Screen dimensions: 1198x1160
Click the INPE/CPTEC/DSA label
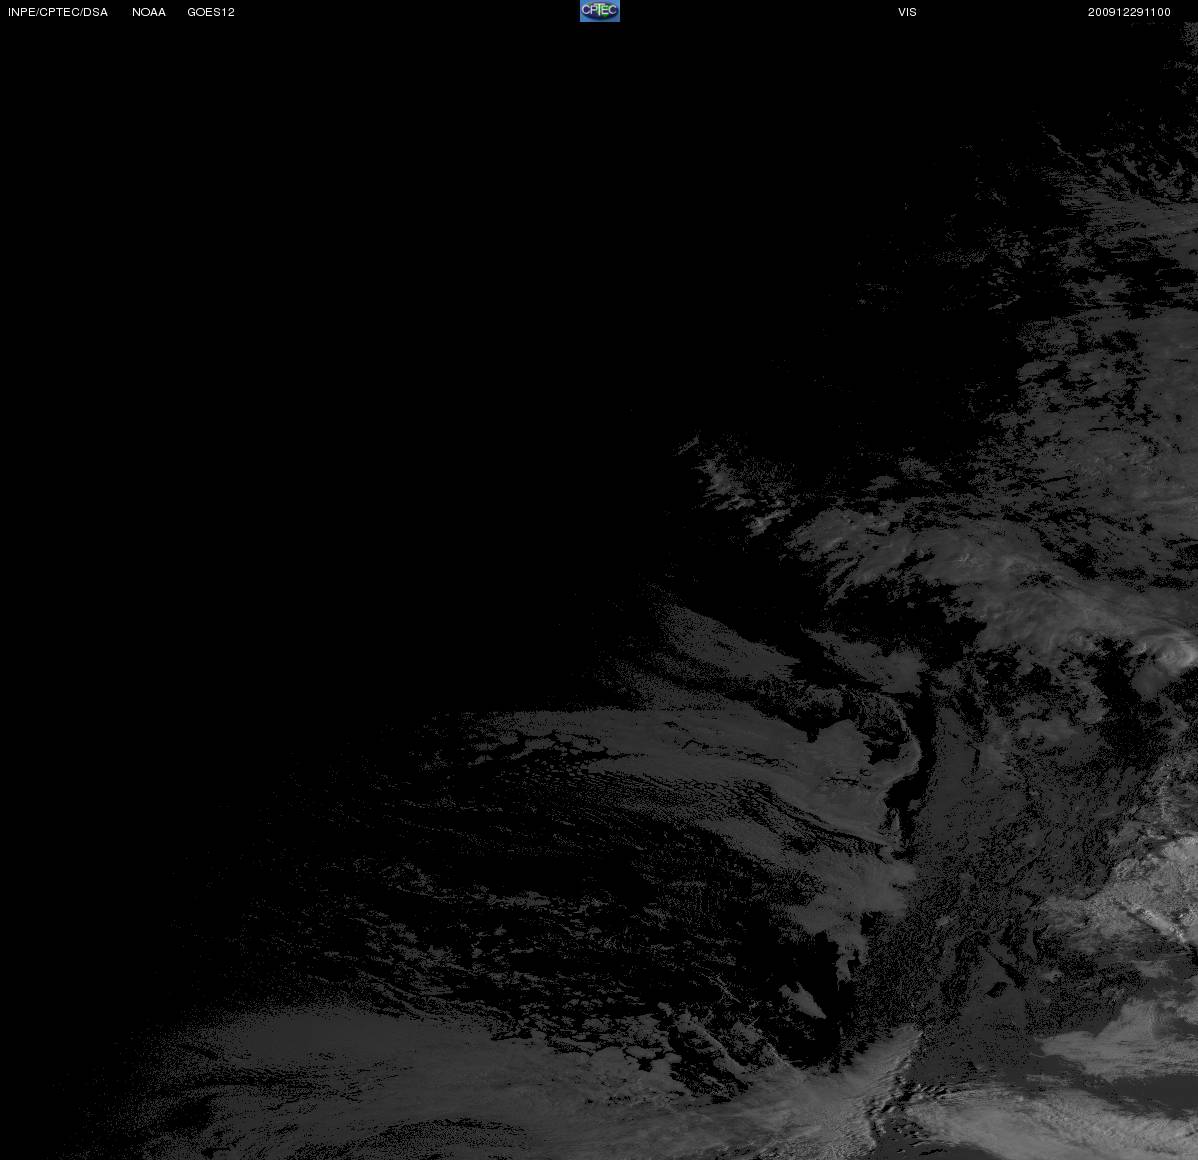tap(58, 12)
